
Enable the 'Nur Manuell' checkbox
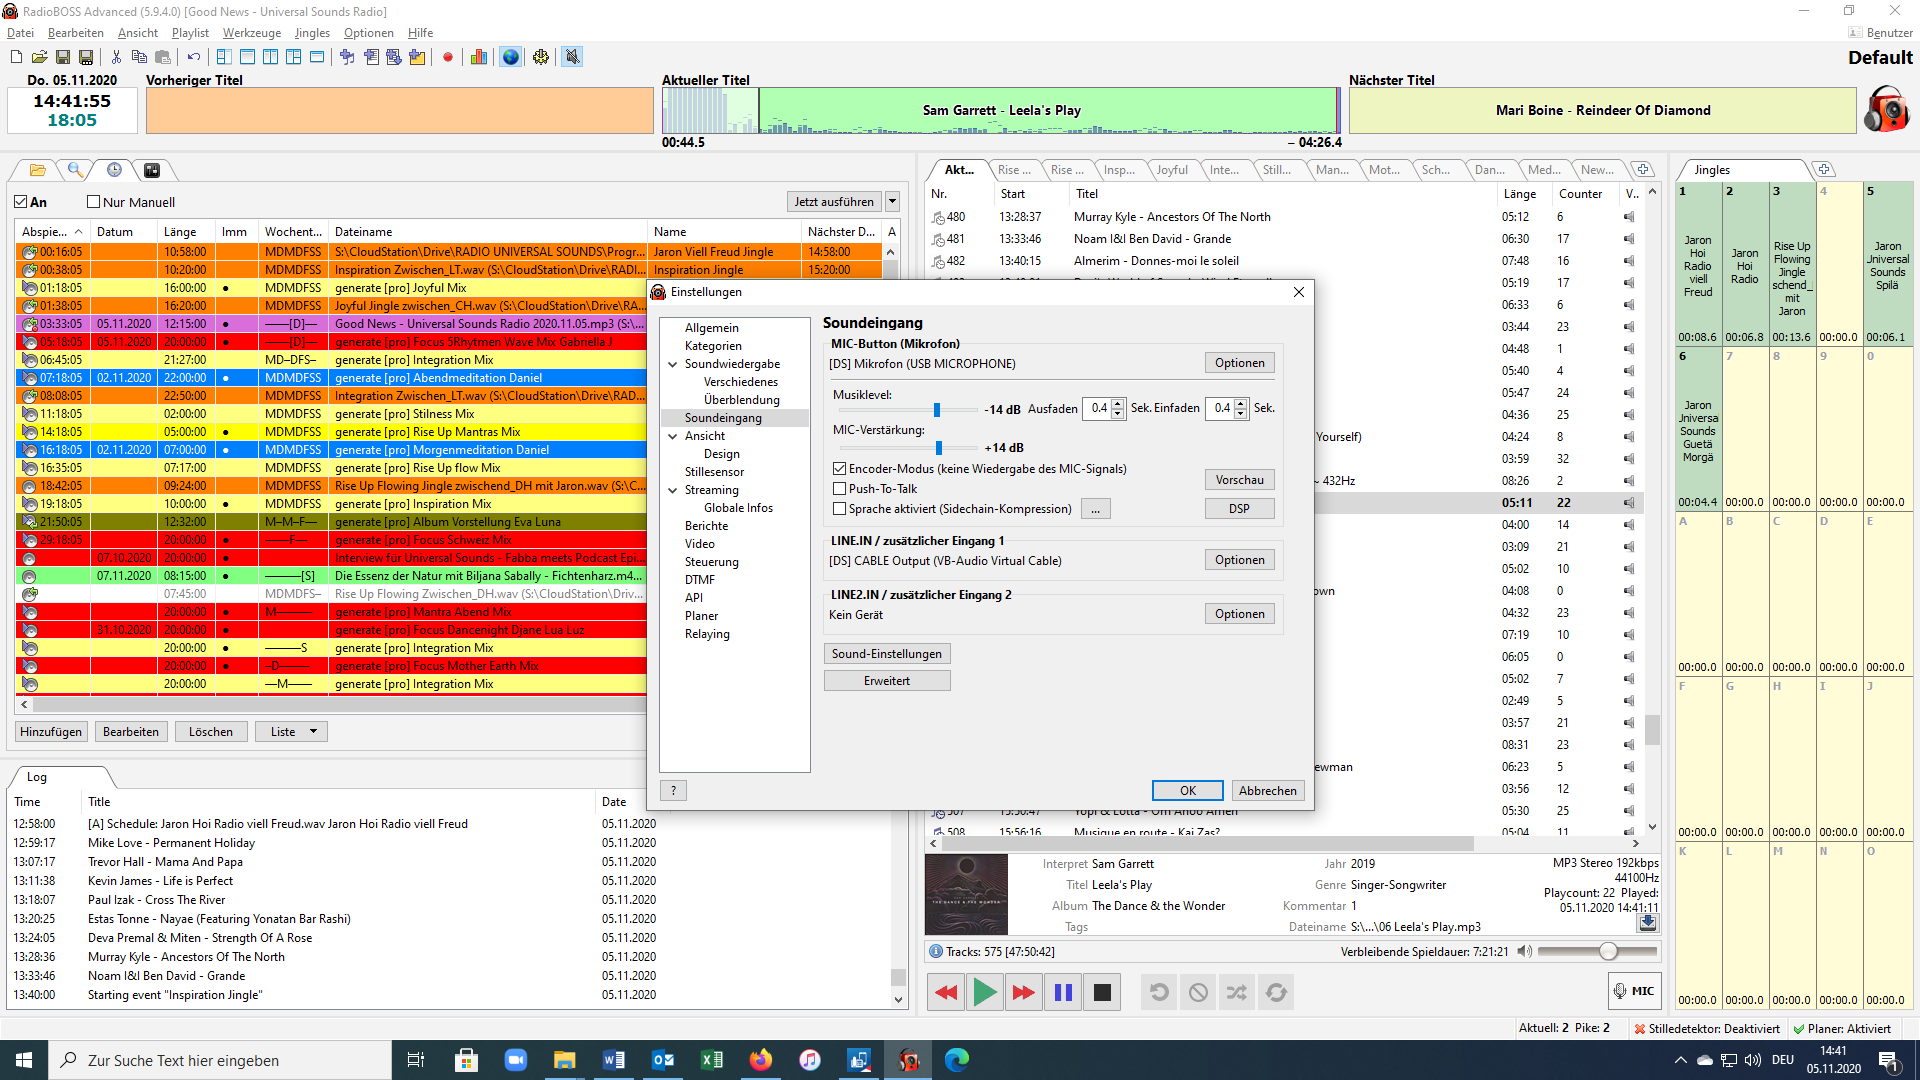click(94, 202)
